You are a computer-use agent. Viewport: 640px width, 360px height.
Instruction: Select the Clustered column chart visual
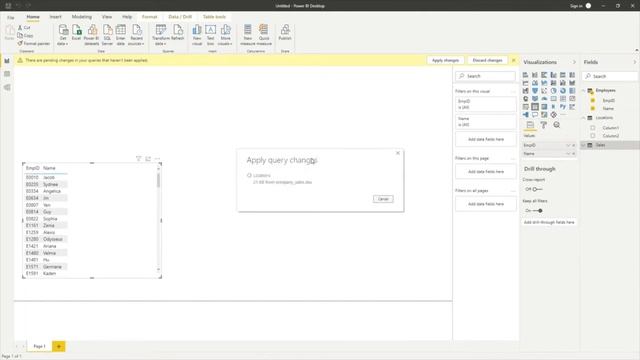click(553, 75)
